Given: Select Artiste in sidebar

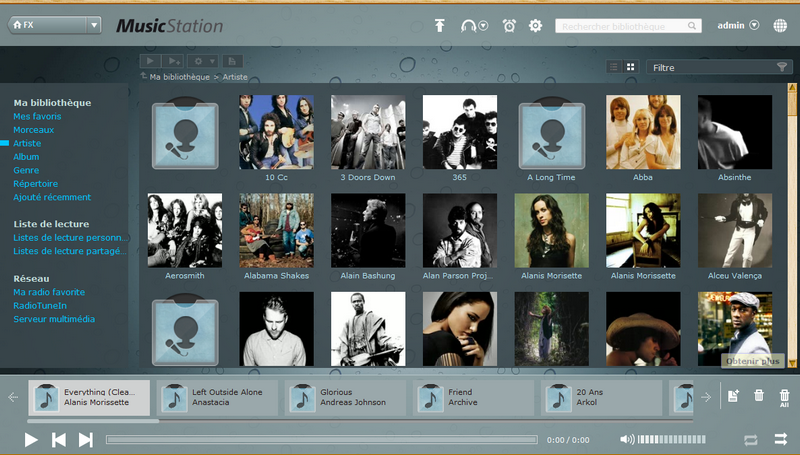Looking at the screenshot, I should (27, 143).
